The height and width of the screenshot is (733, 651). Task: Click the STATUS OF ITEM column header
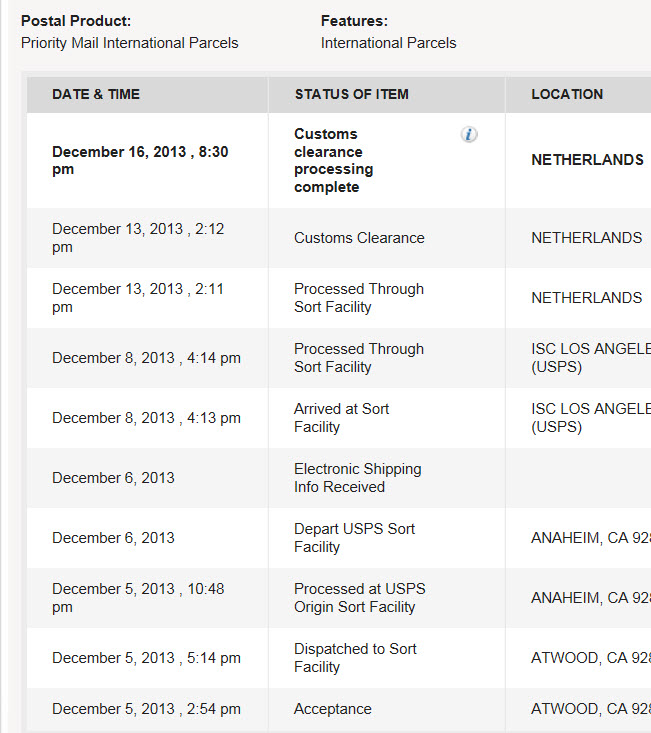pos(351,94)
